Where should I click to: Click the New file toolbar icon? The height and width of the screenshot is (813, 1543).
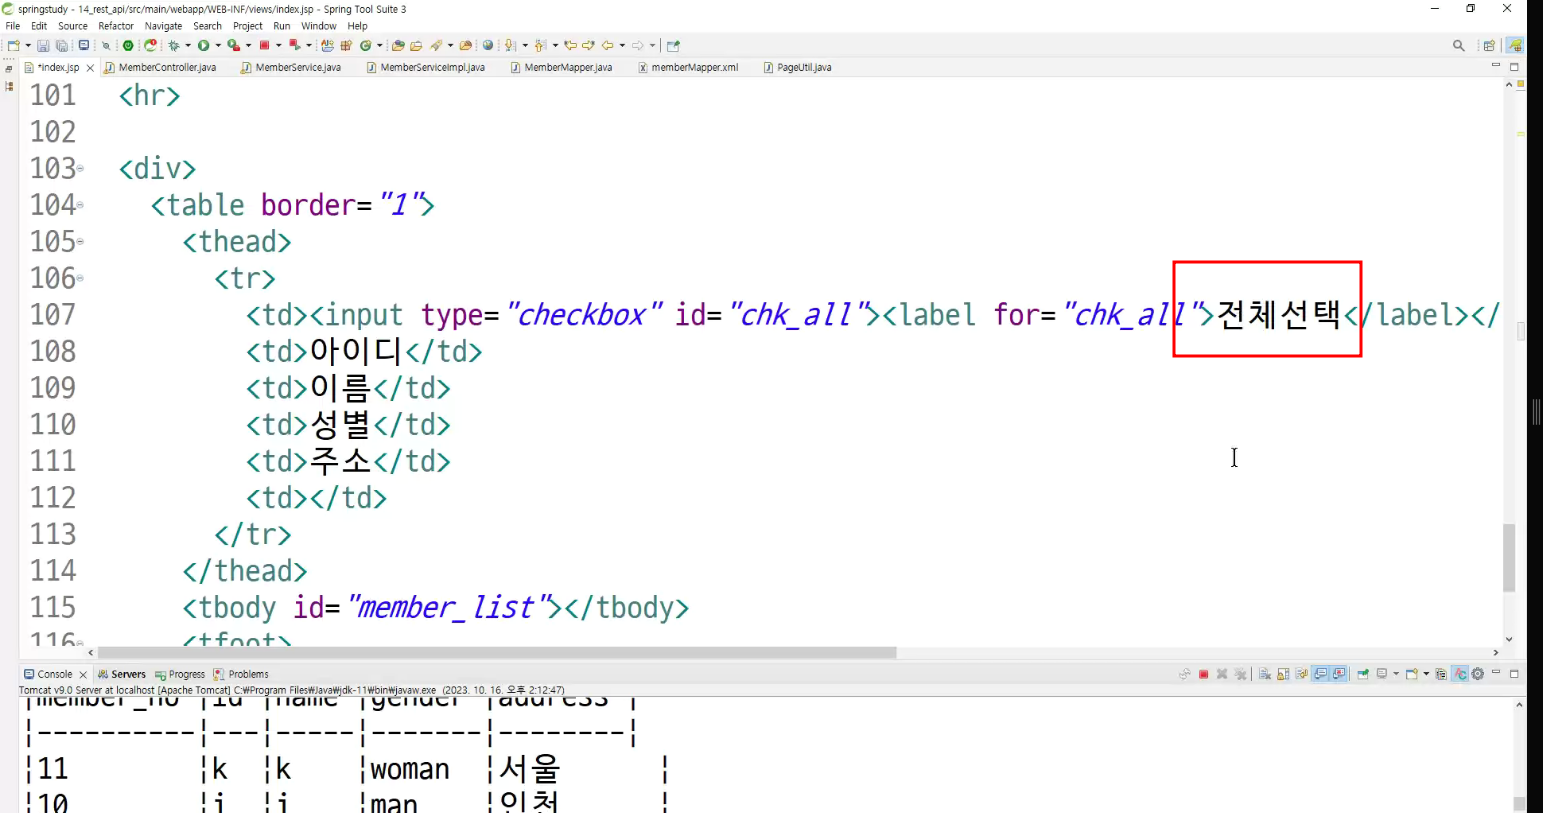click(x=14, y=46)
